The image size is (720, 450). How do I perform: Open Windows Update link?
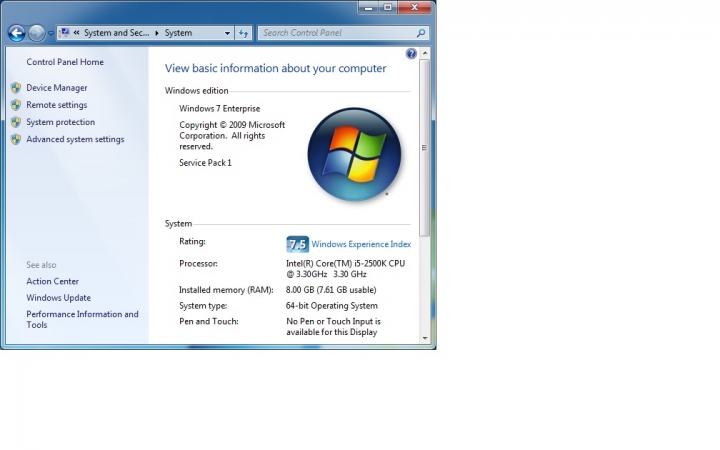(58, 298)
